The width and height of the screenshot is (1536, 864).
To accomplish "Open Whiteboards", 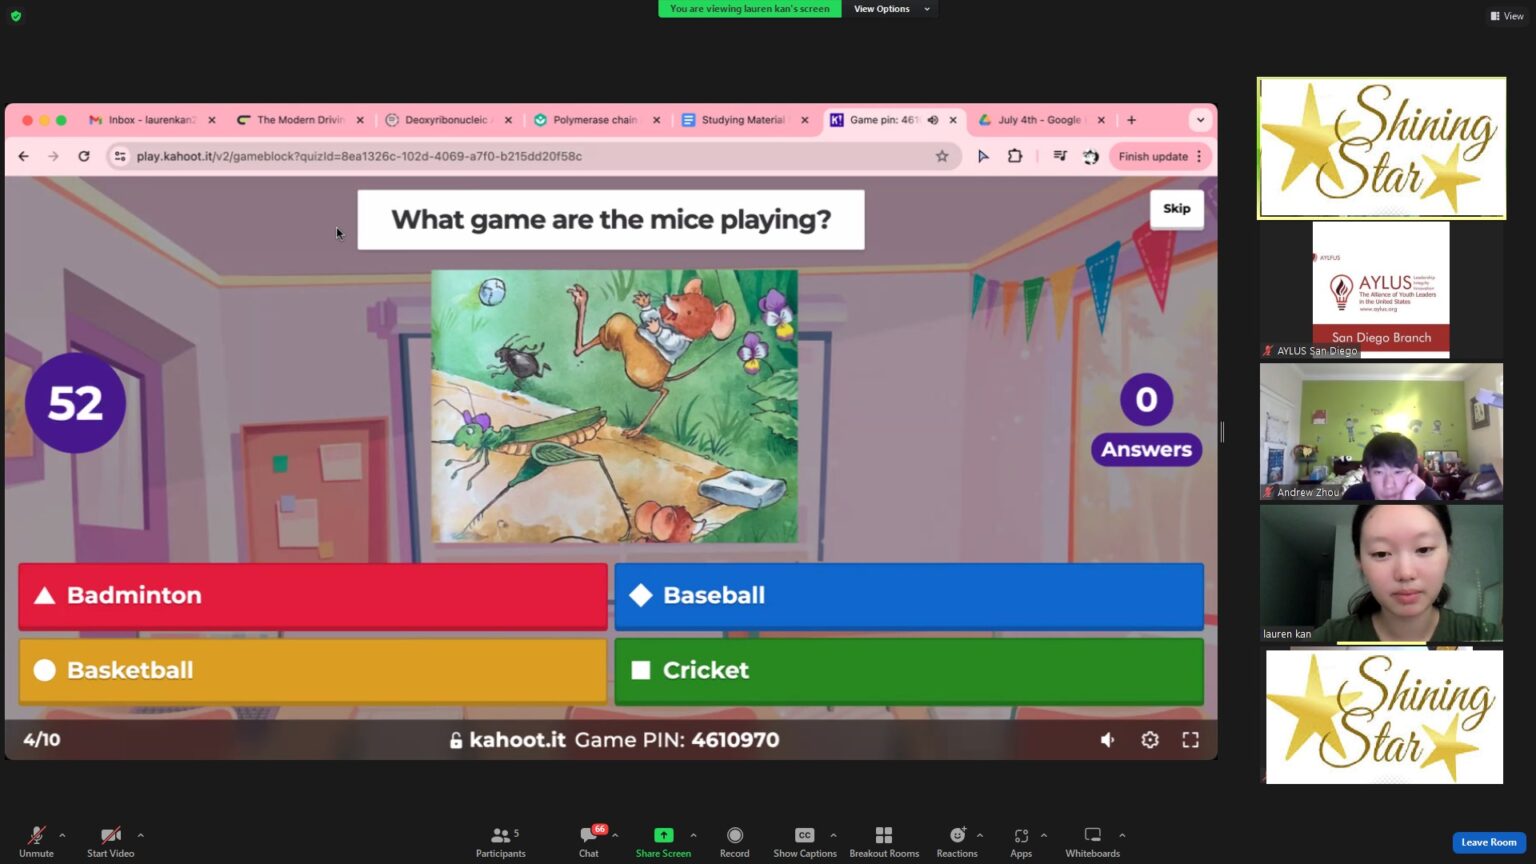I will [1092, 842].
